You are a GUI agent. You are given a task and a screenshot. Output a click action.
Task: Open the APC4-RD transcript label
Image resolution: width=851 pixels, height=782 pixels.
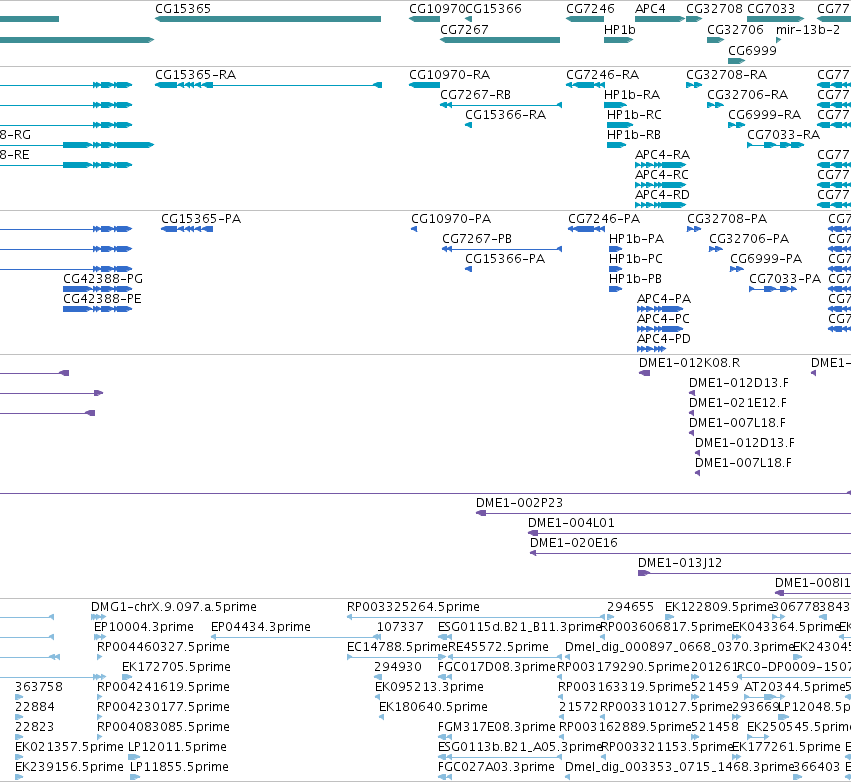pyautogui.click(x=662, y=195)
